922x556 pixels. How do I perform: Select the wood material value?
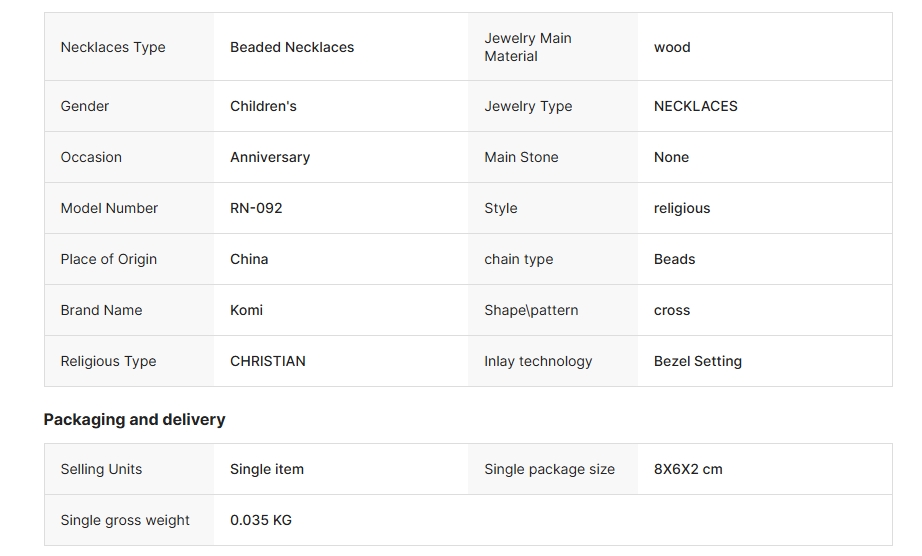(x=672, y=47)
